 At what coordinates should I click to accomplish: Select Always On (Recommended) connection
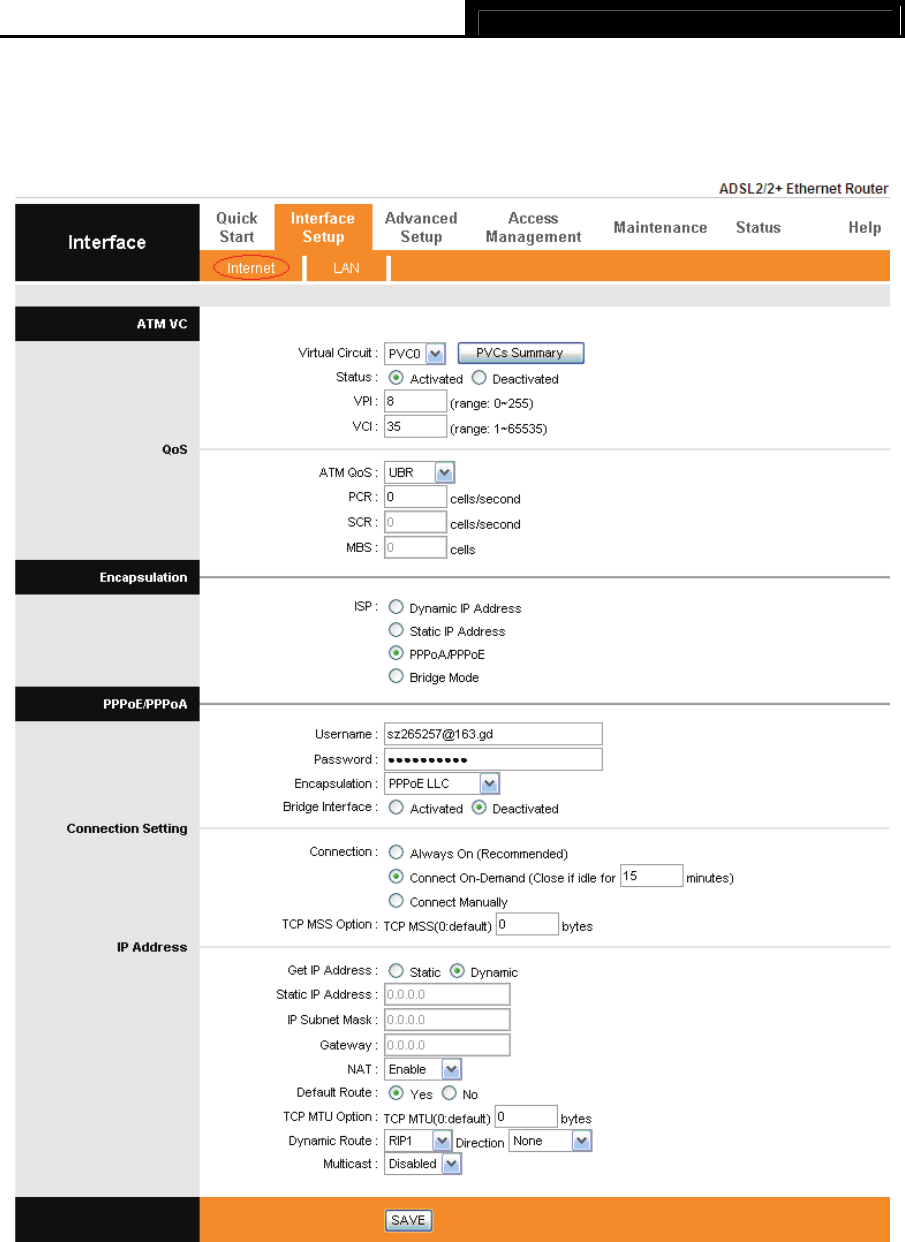click(x=396, y=853)
